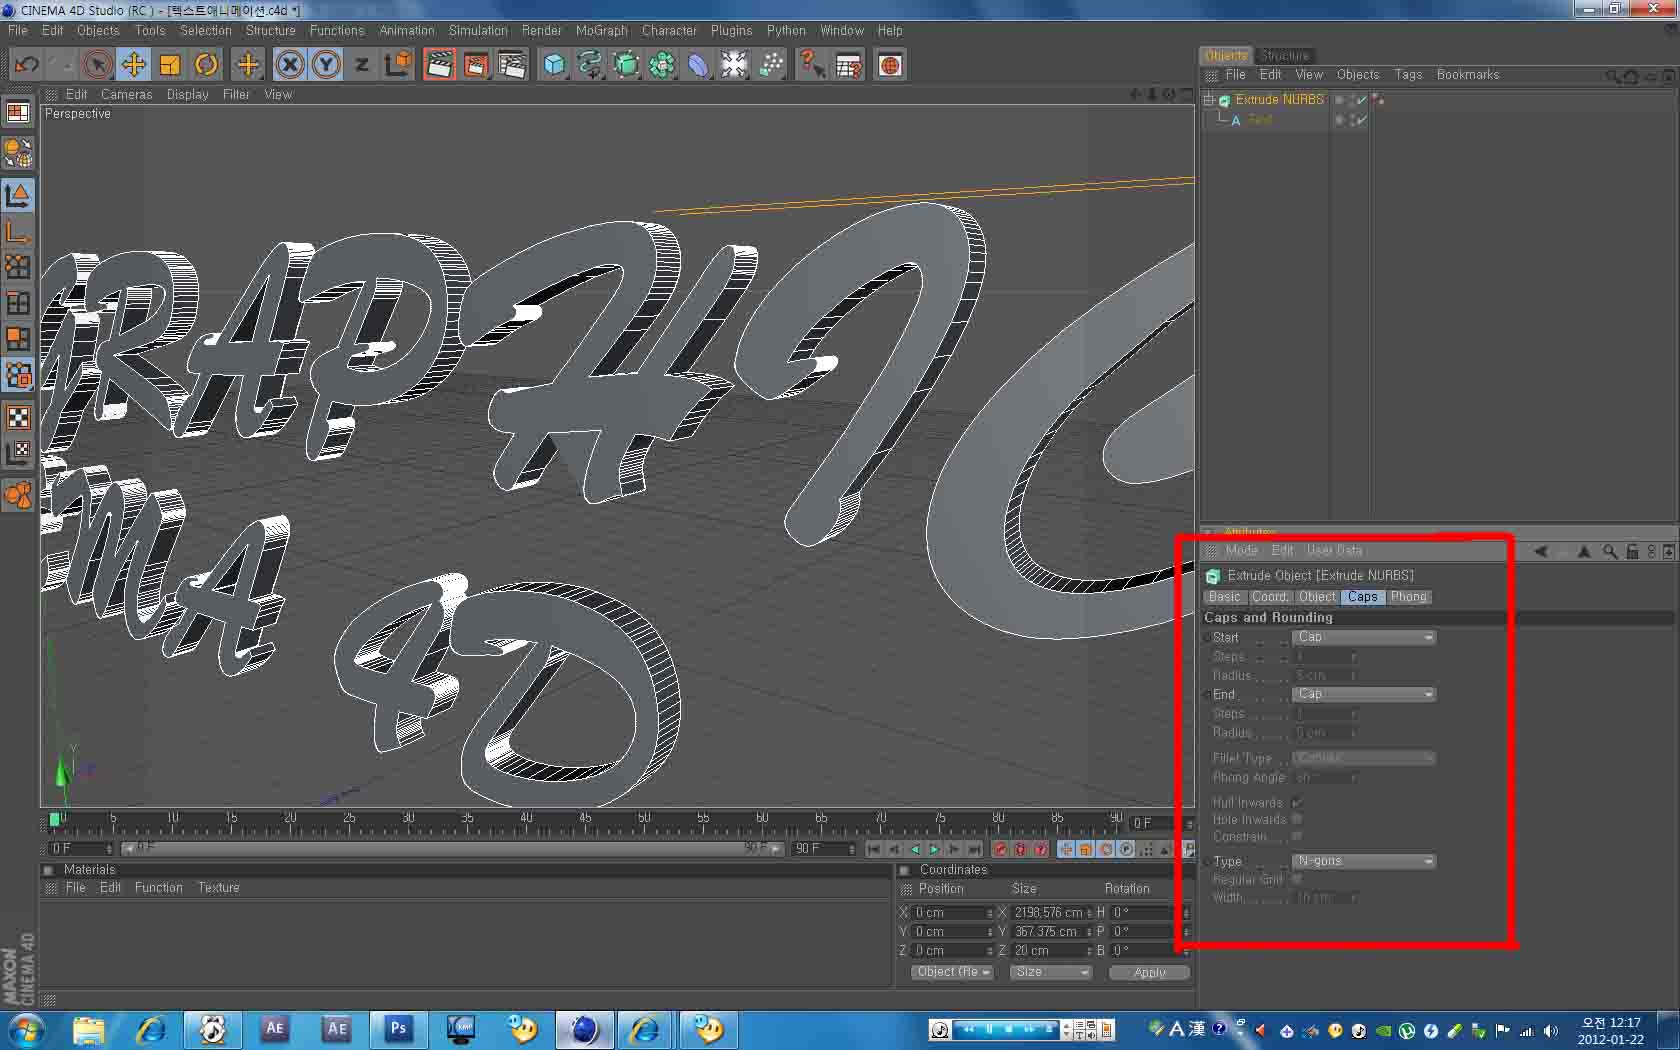Image resolution: width=1680 pixels, height=1050 pixels.
Task: Open the spline tools icon
Action: (x=590, y=65)
